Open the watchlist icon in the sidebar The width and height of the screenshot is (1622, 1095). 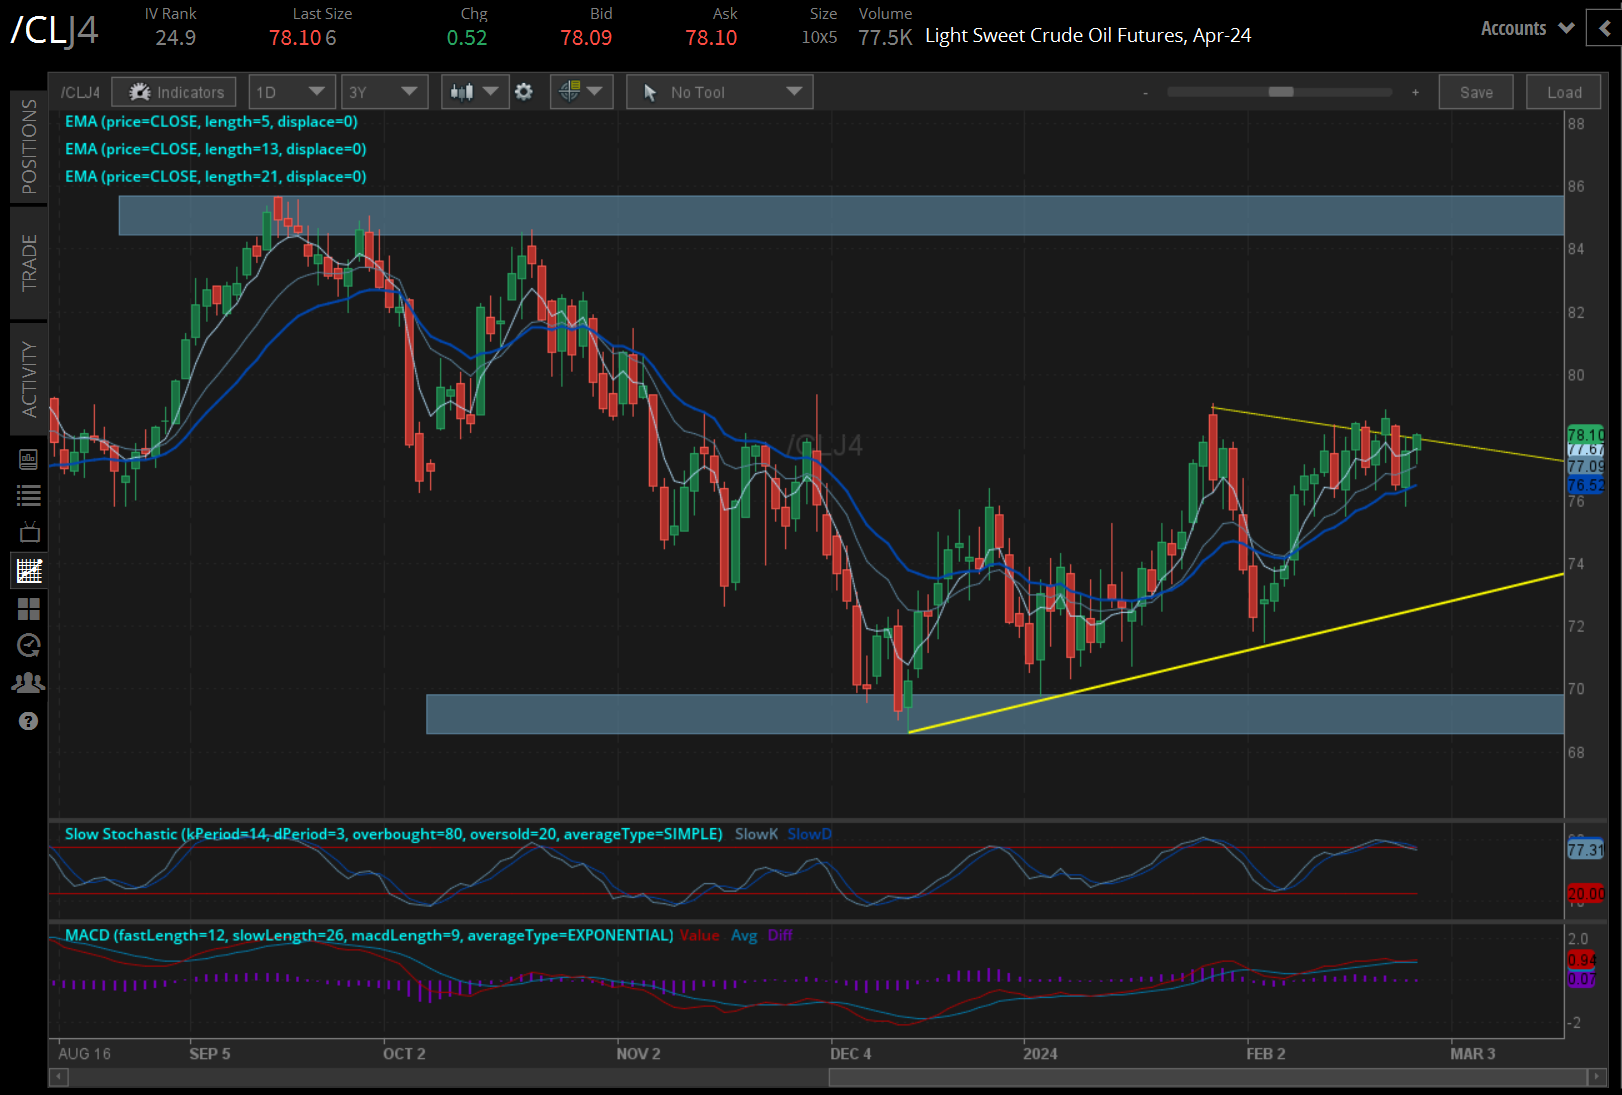click(28, 494)
